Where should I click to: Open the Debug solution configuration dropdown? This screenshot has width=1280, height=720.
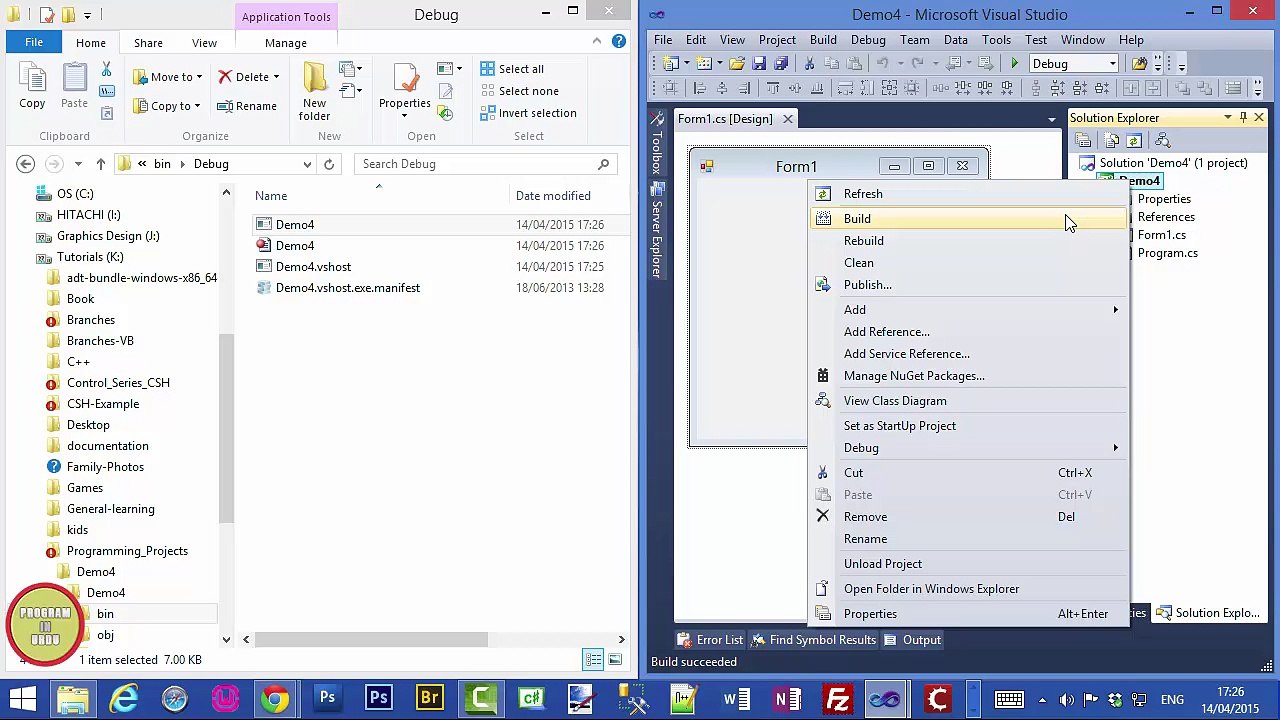[x=1112, y=64]
